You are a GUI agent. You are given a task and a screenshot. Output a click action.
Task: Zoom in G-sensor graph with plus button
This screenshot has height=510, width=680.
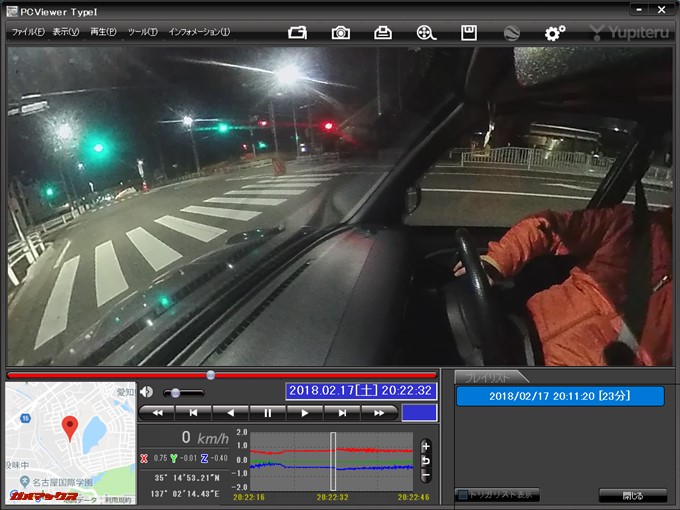click(425, 446)
